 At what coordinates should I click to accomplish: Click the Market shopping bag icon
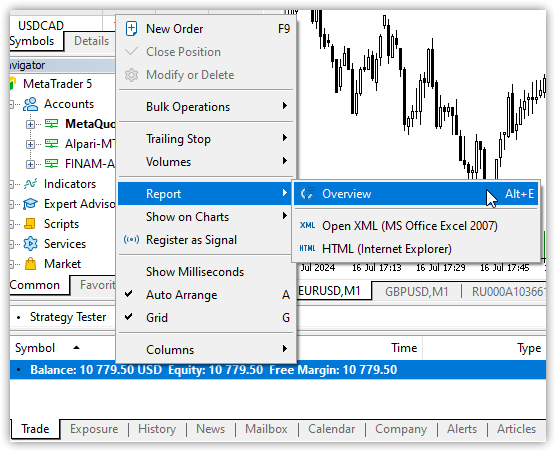30,264
